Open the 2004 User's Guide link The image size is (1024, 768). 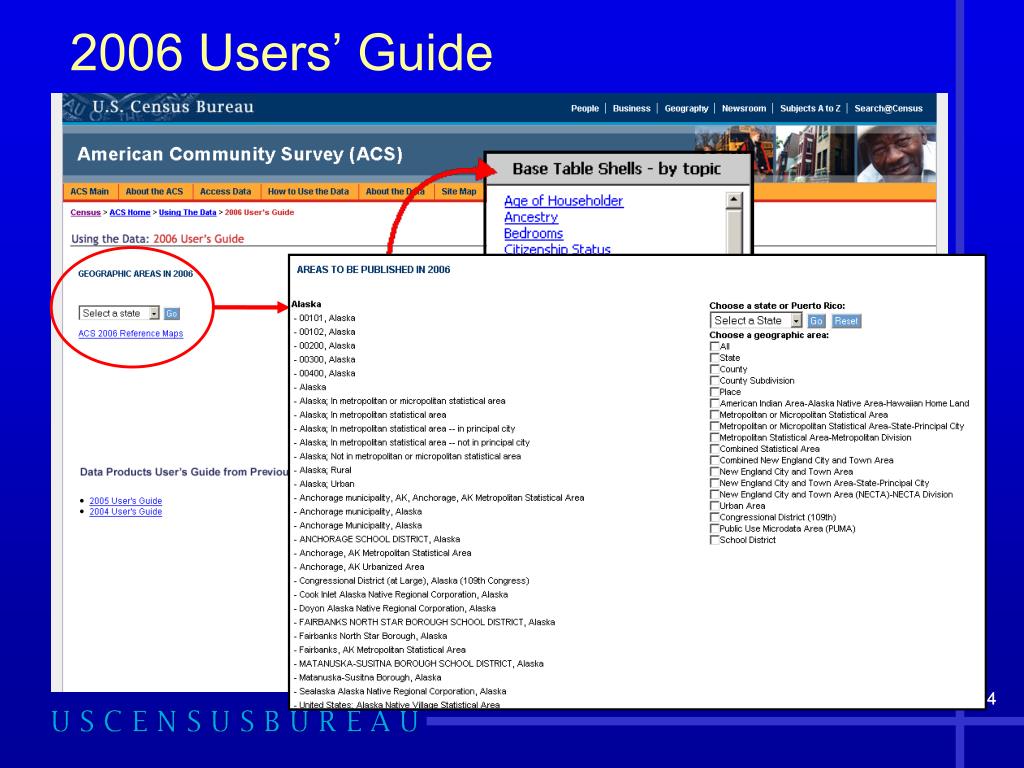click(x=125, y=512)
